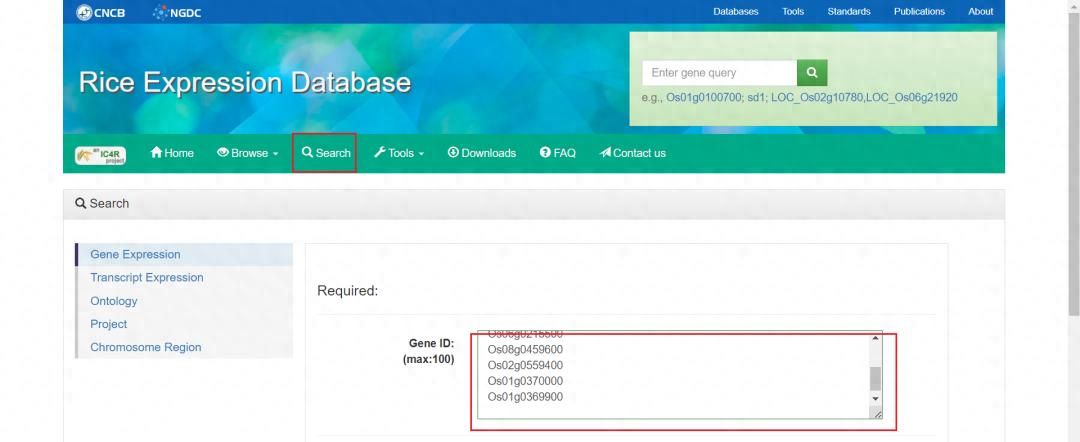Select Transcript Expression in sidebar
1080x442 pixels.
coord(147,278)
